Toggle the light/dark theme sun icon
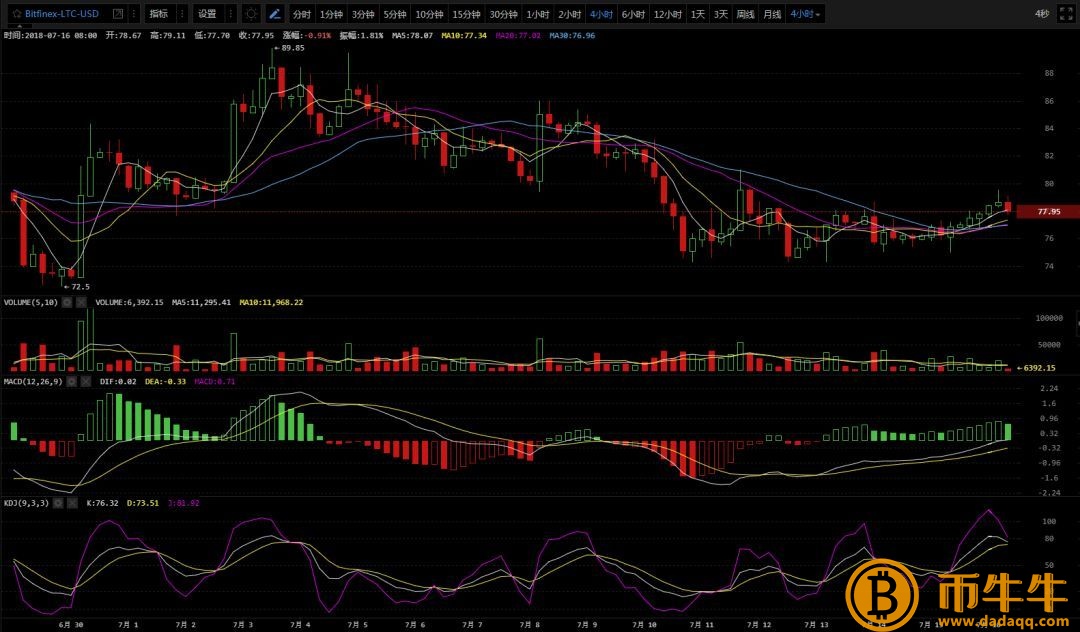 pos(251,14)
